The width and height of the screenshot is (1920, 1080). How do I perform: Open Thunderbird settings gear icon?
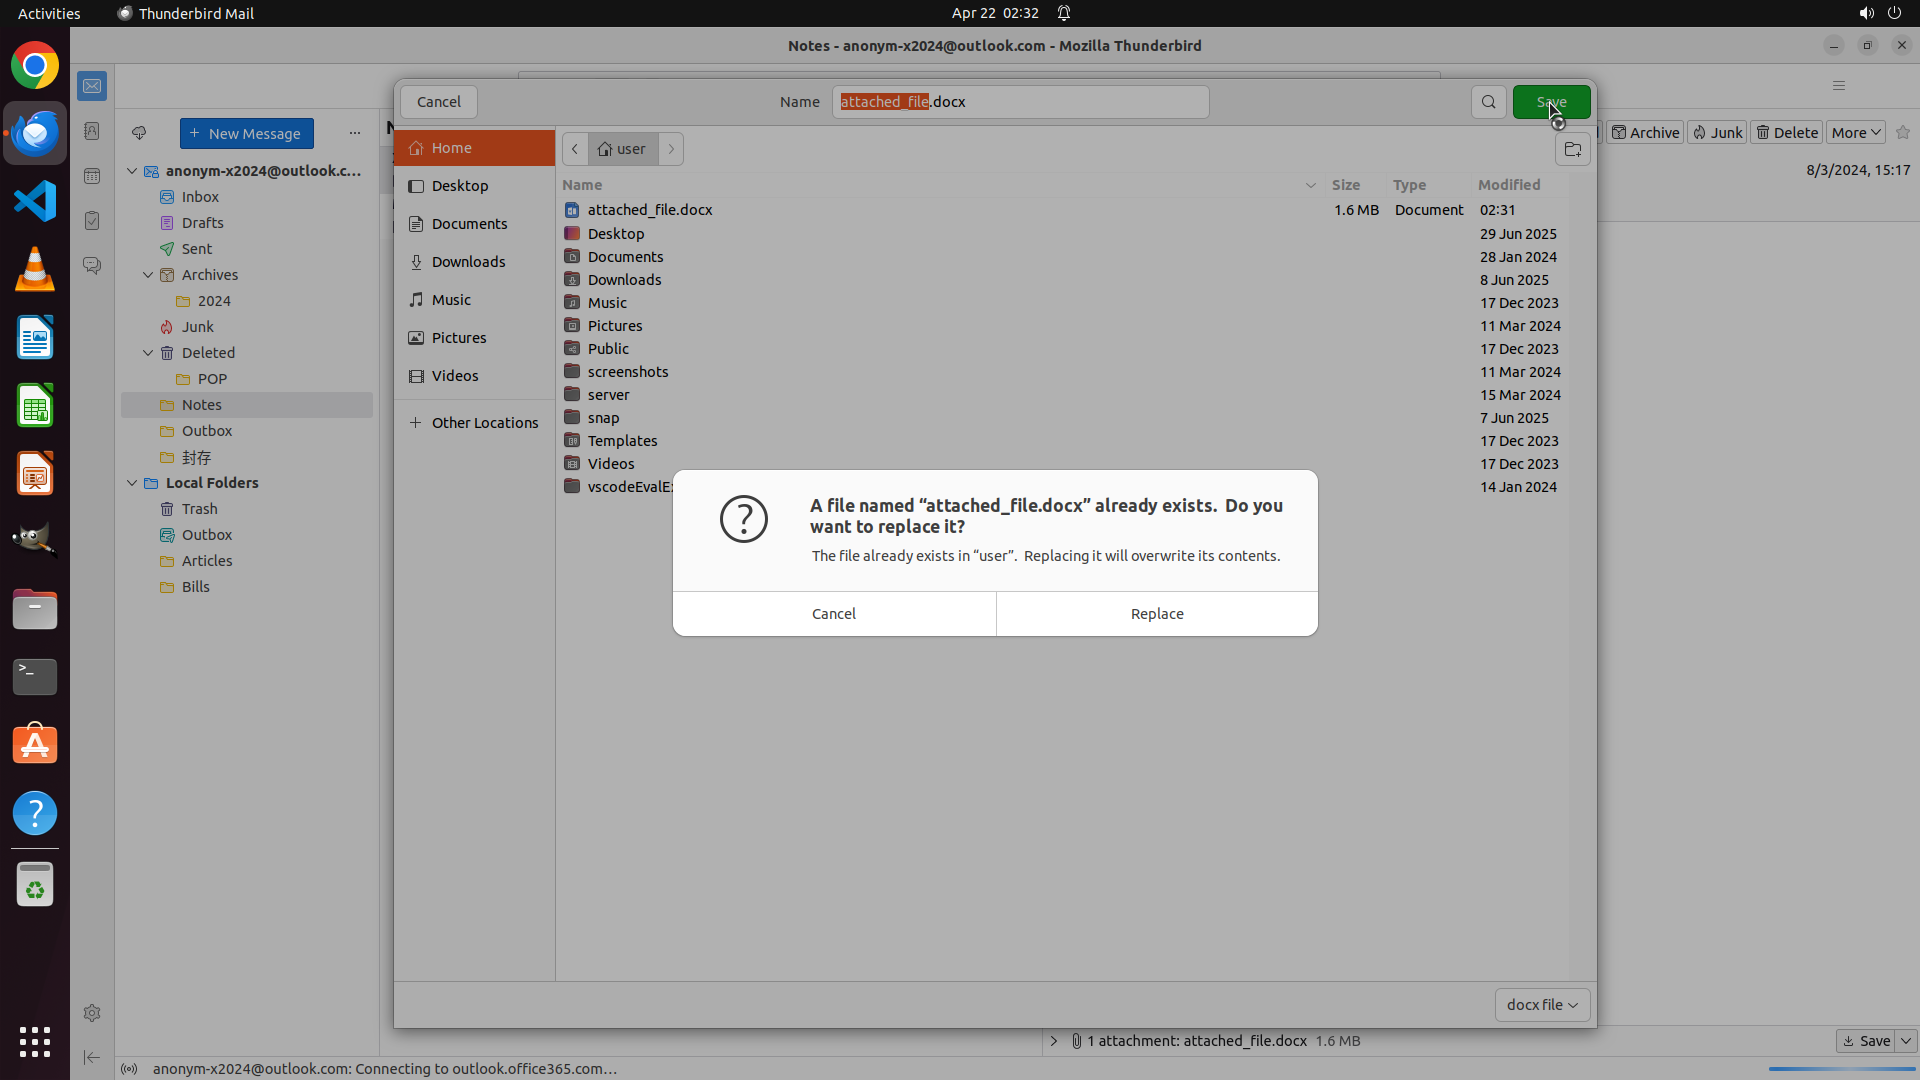pos(92,1013)
